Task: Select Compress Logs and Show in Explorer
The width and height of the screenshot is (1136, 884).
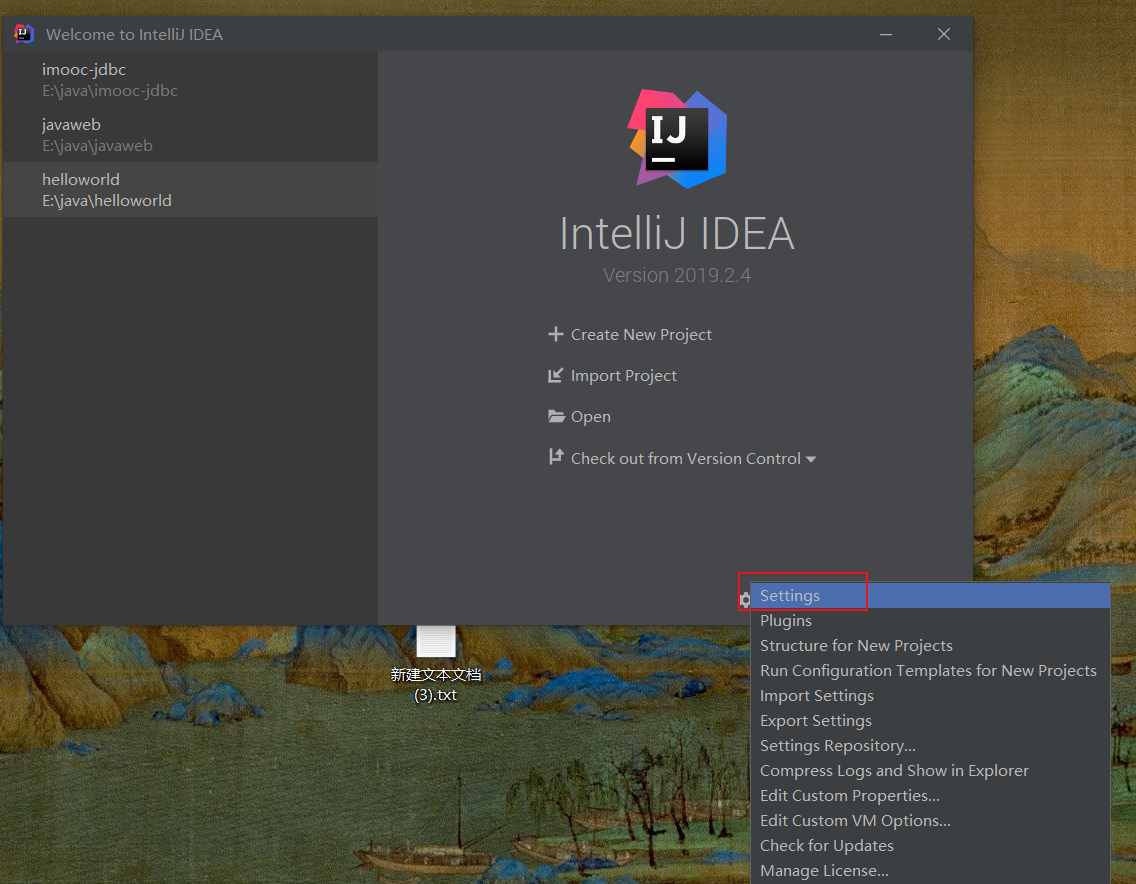Action: (x=930, y=771)
